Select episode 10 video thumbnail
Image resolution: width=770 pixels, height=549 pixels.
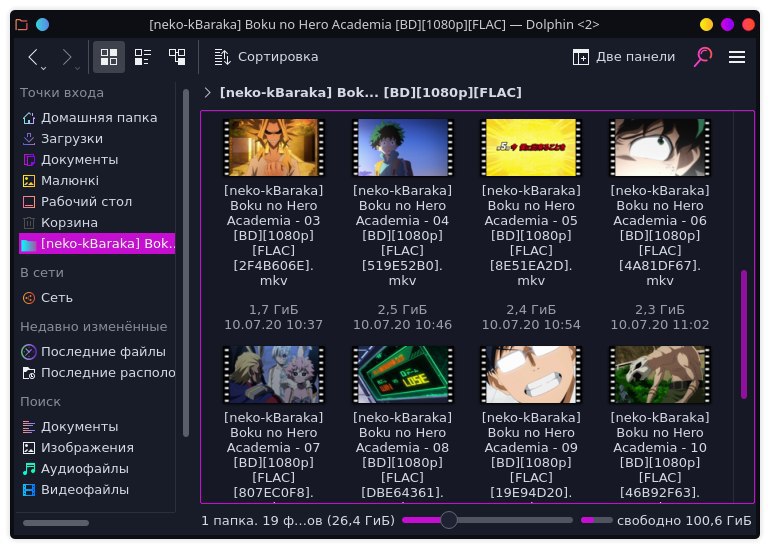pyautogui.click(x=660, y=375)
